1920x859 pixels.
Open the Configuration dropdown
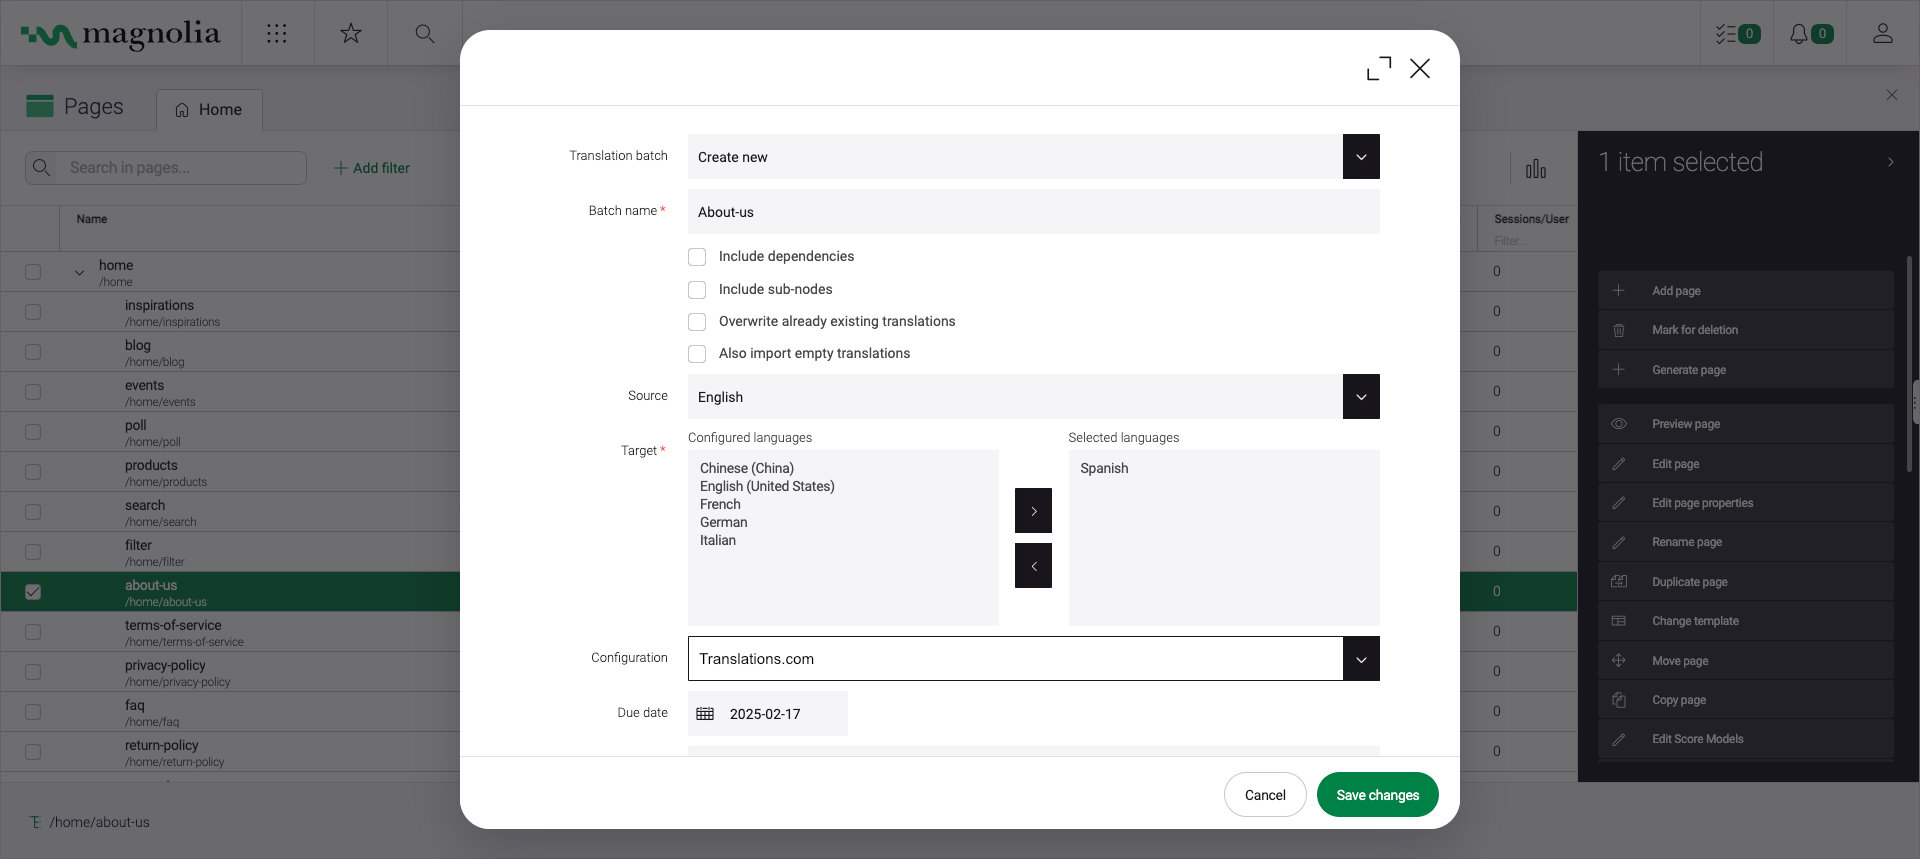click(1361, 659)
